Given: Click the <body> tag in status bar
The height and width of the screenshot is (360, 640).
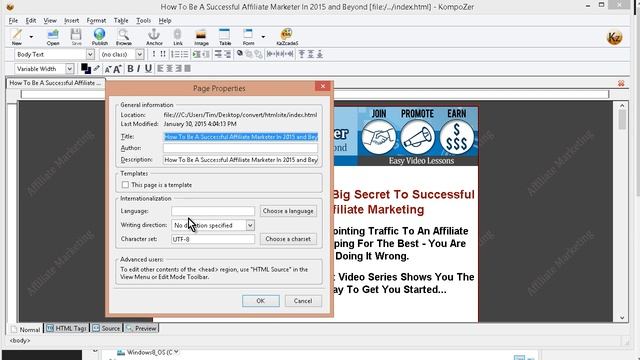Looking at the screenshot, I should (20, 340).
